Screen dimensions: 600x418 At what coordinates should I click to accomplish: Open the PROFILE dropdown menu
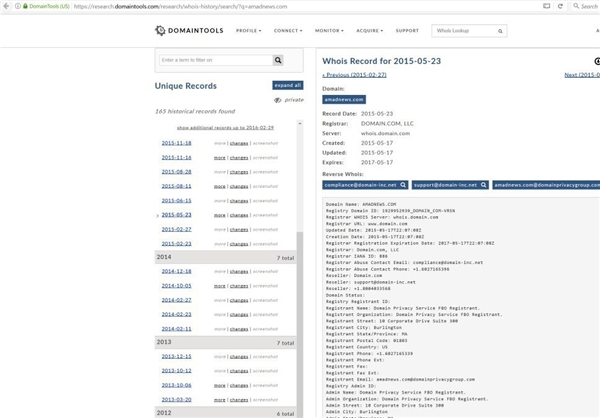[248, 31]
